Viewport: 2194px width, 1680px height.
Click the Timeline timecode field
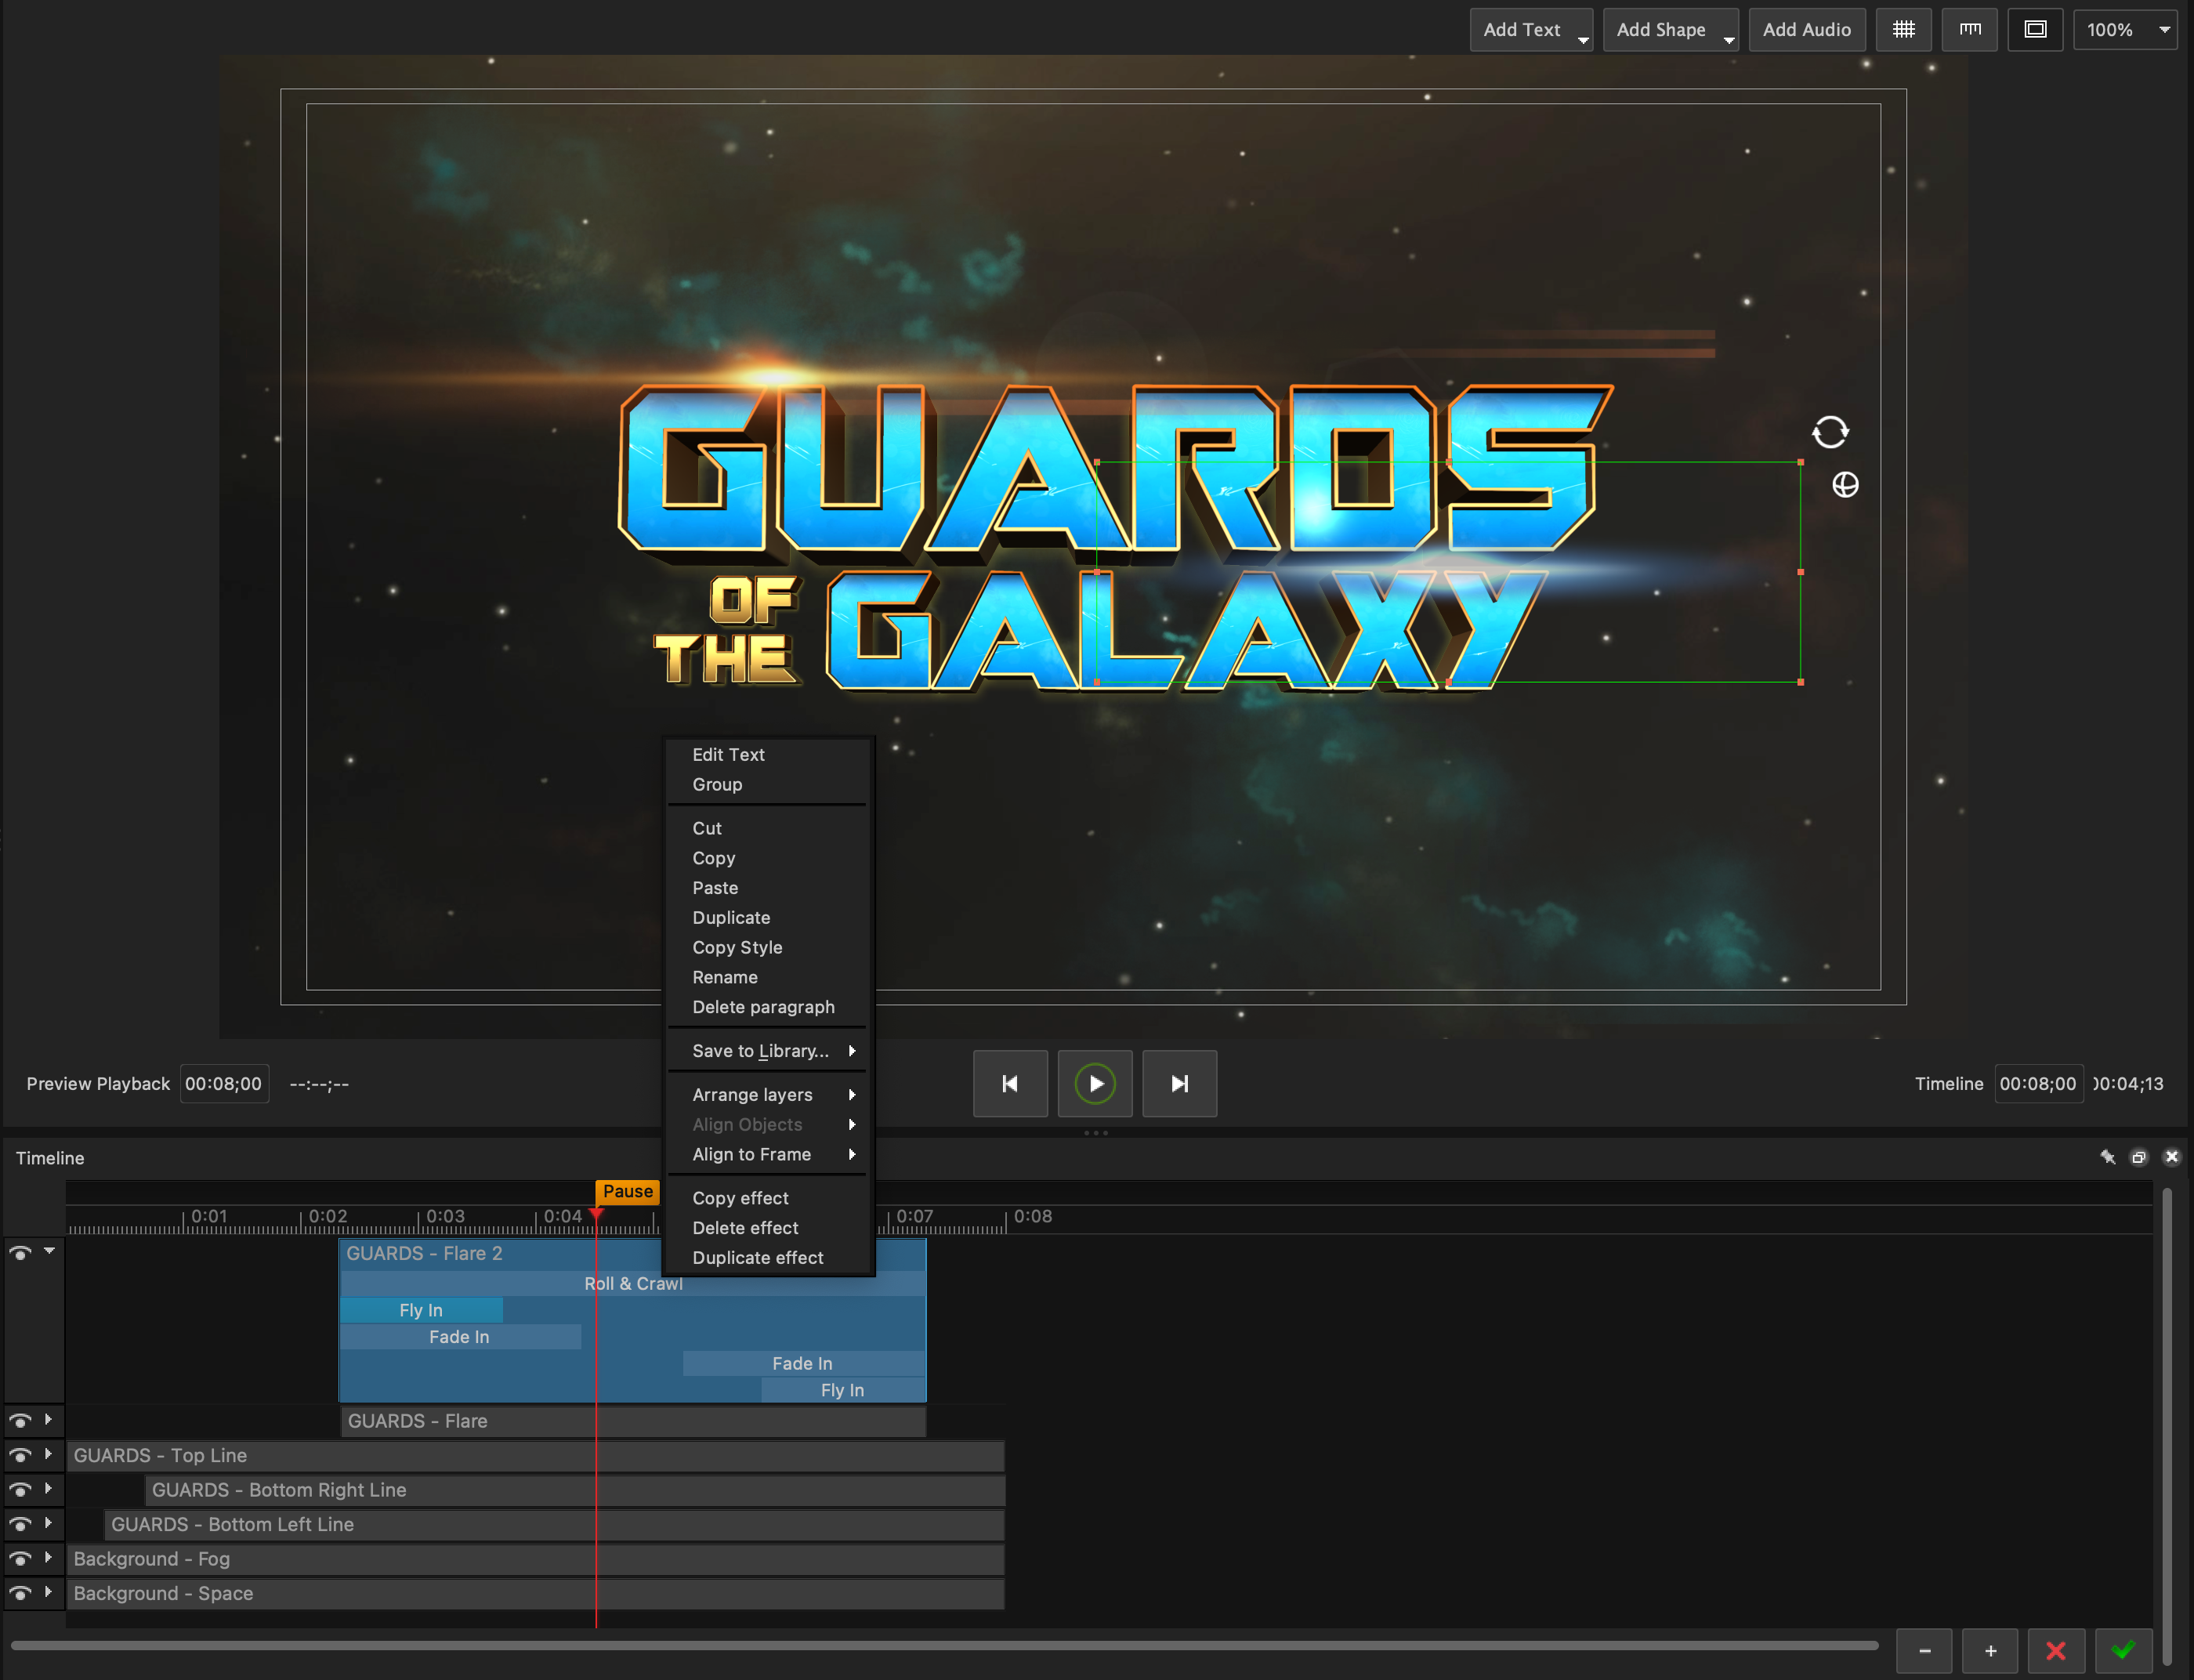point(2038,1084)
